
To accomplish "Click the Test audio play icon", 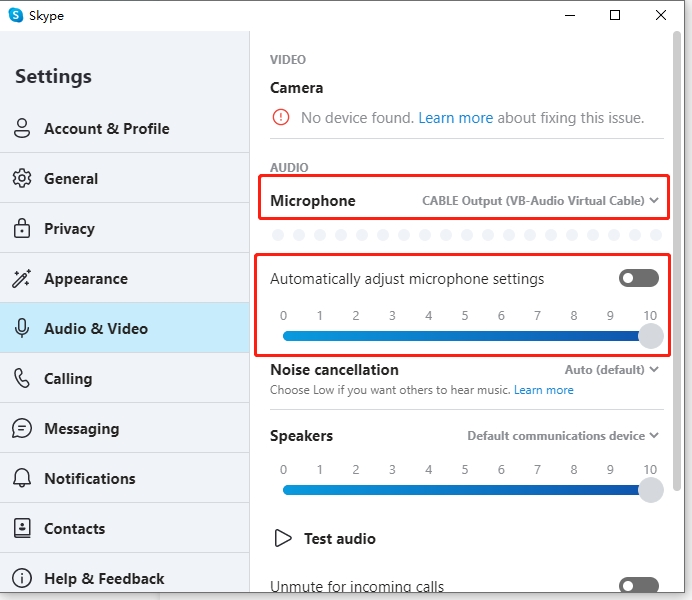I will [x=283, y=539].
